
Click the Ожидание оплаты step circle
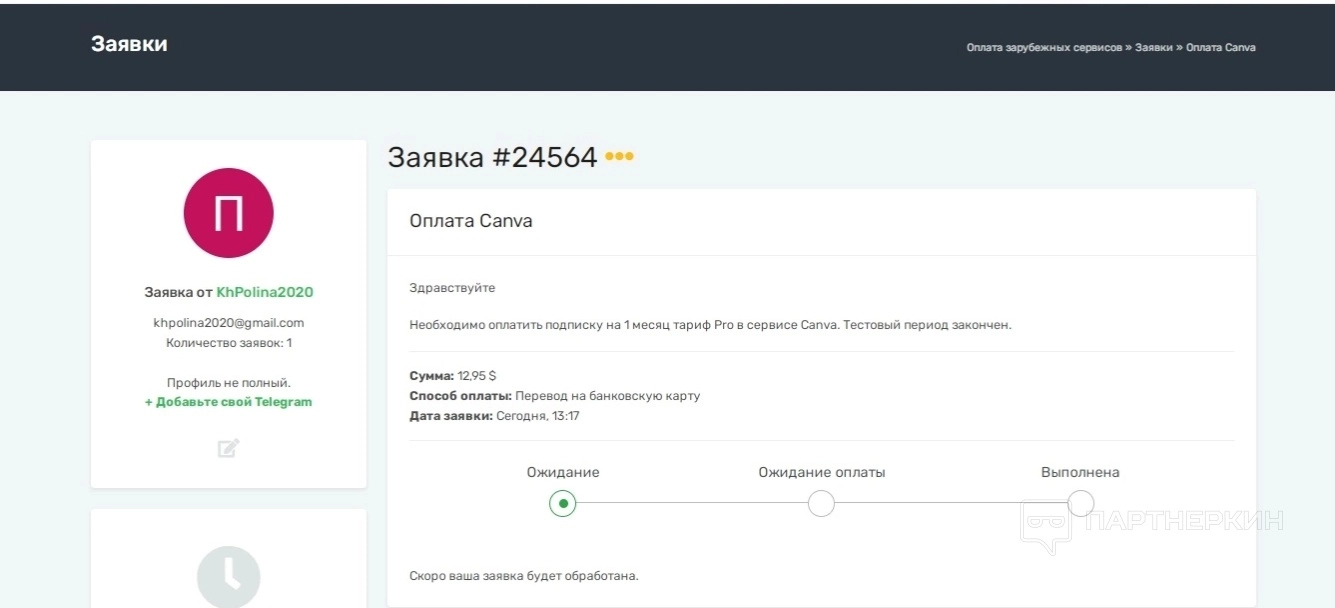click(821, 503)
